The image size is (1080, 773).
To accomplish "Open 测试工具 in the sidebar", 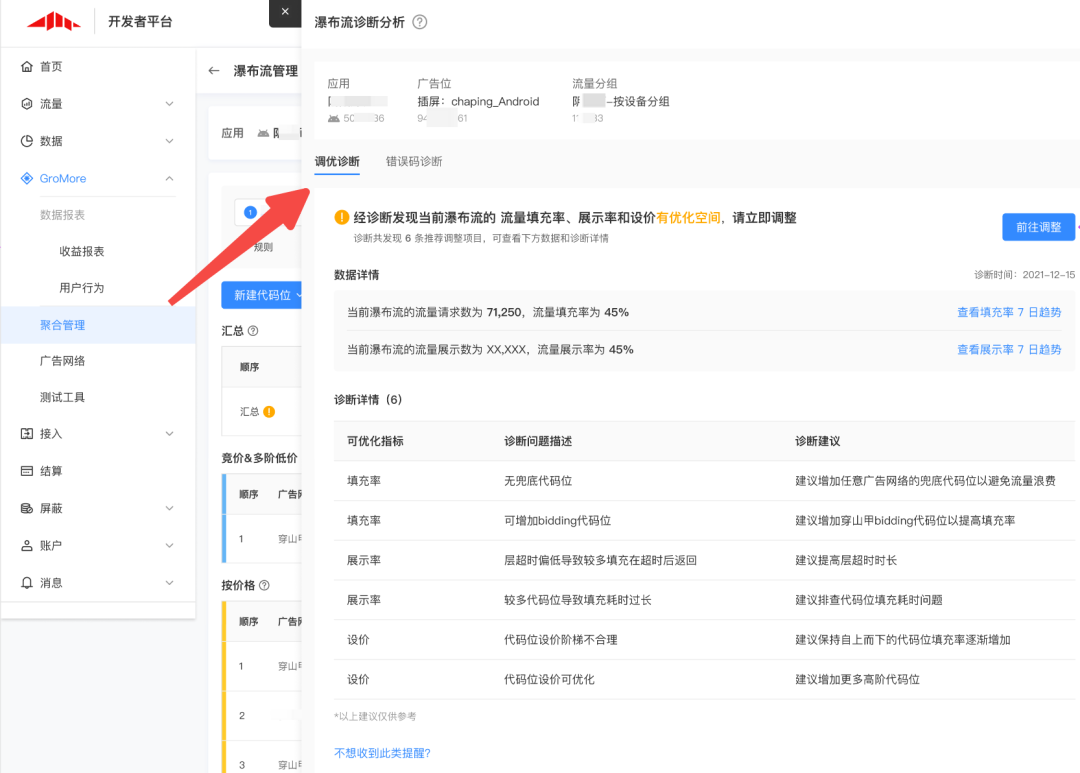I will click(63, 398).
